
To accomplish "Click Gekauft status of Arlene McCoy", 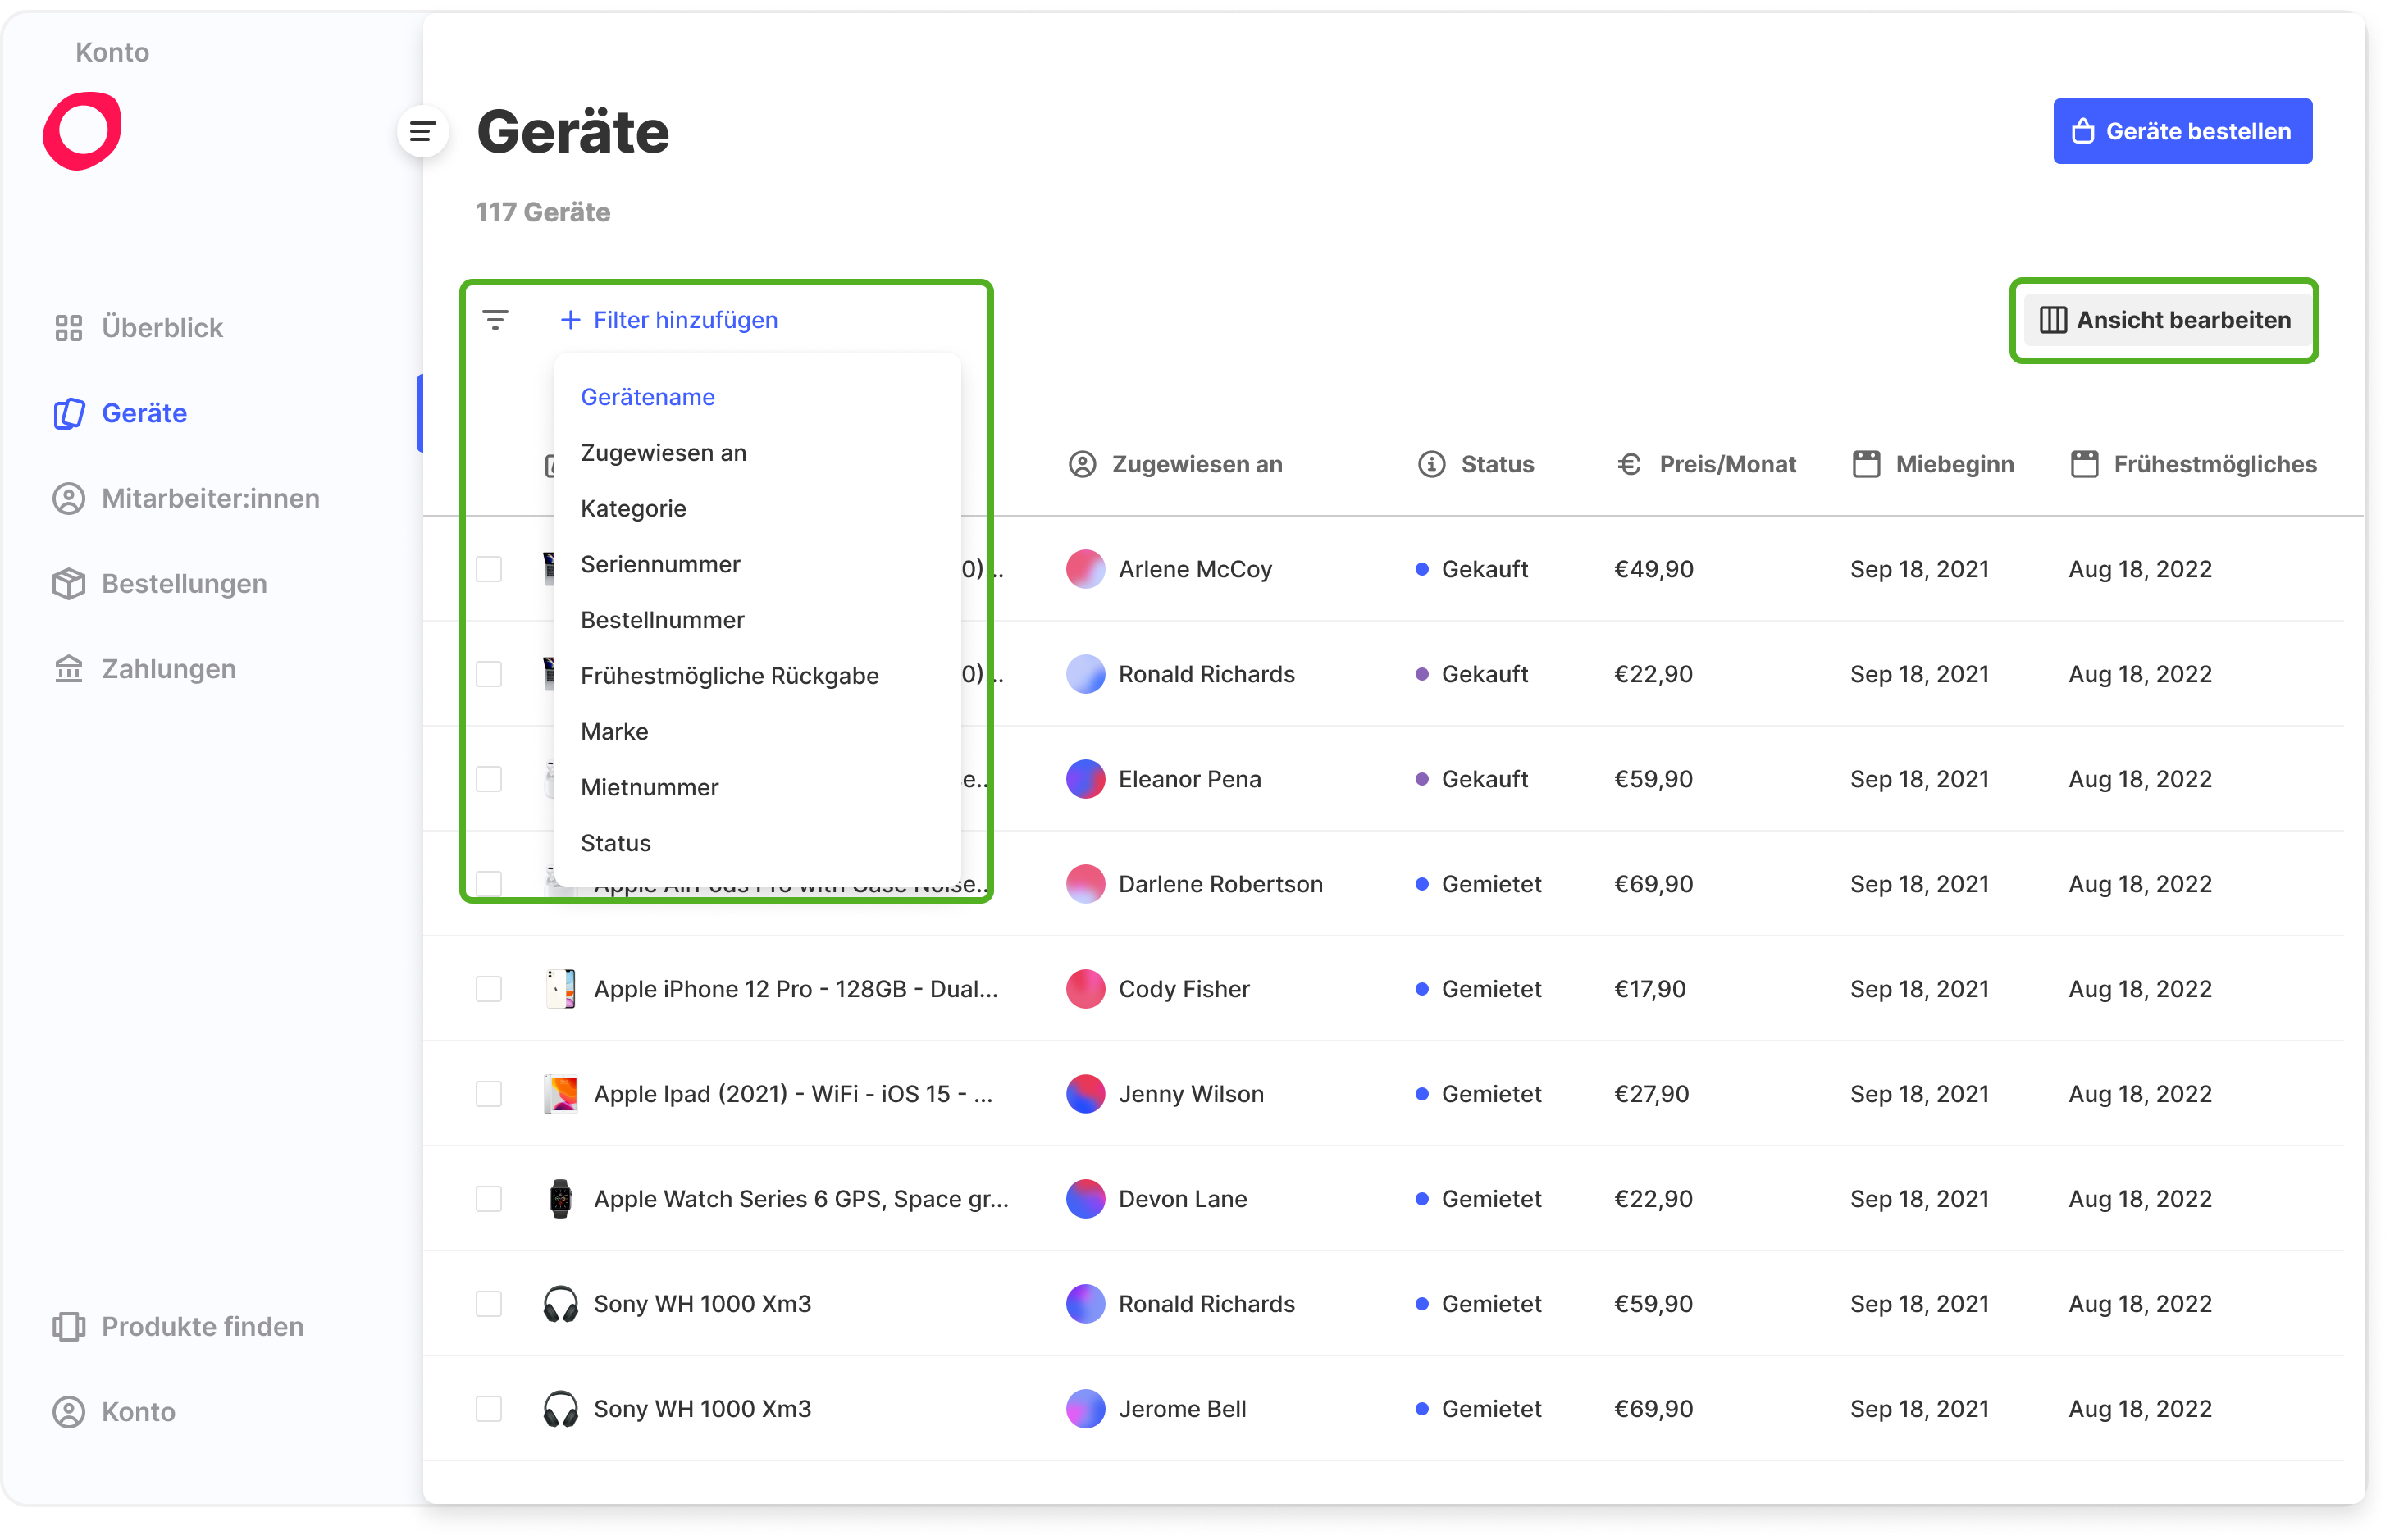I will [1472, 569].
